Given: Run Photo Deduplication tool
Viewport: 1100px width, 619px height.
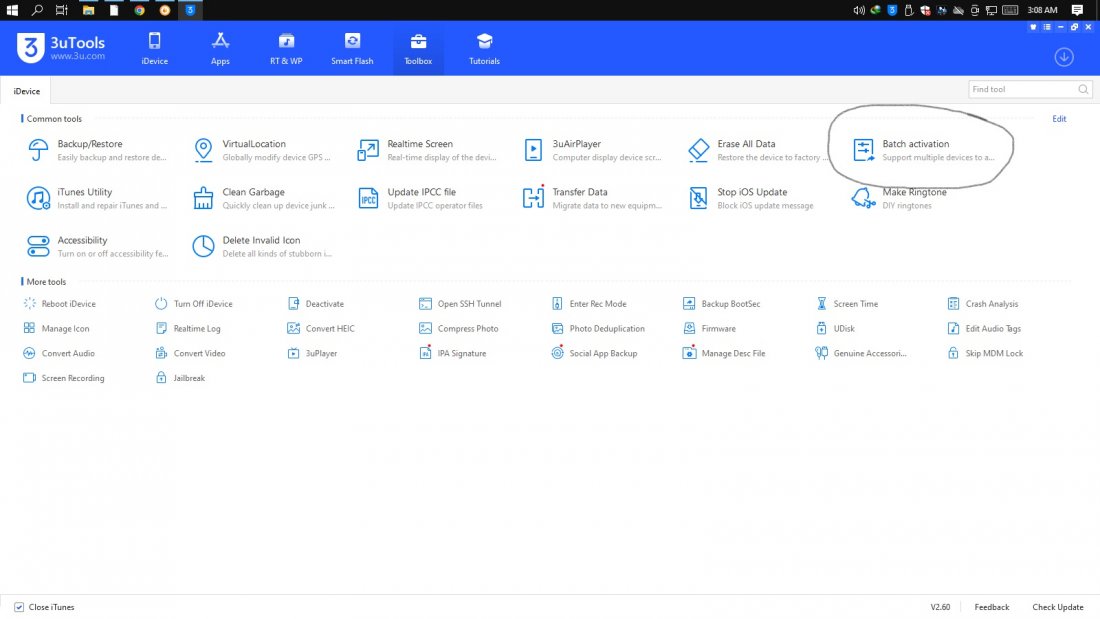Looking at the screenshot, I should point(598,328).
